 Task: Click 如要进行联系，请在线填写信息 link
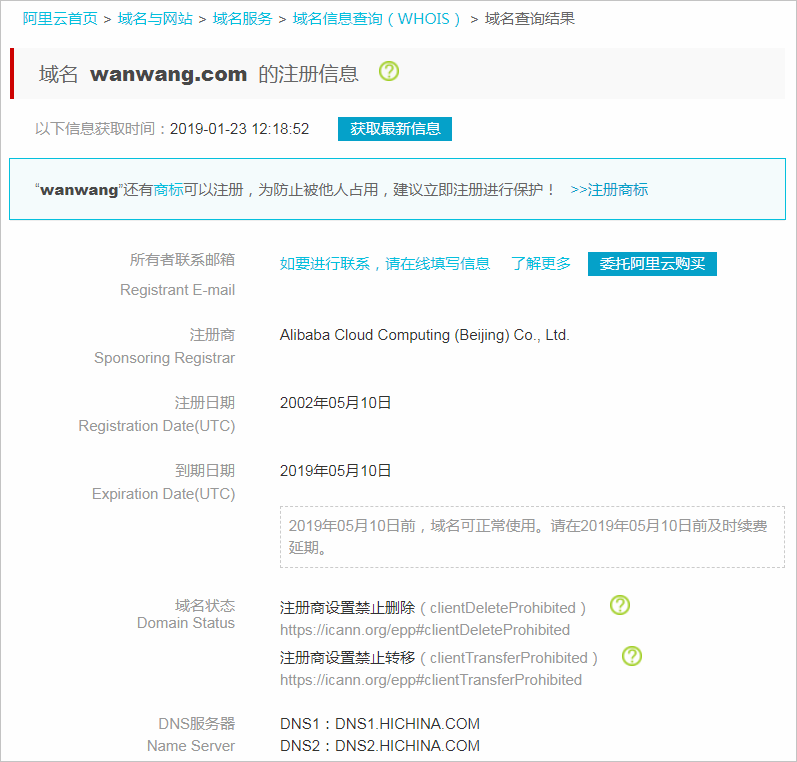point(385,263)
